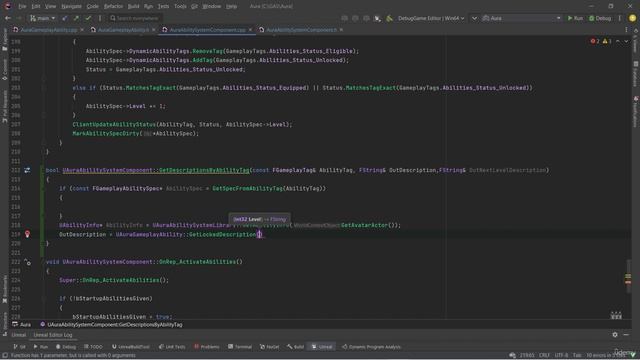Click the build hammer icon
640x360 pixels.
coord(389,18)
